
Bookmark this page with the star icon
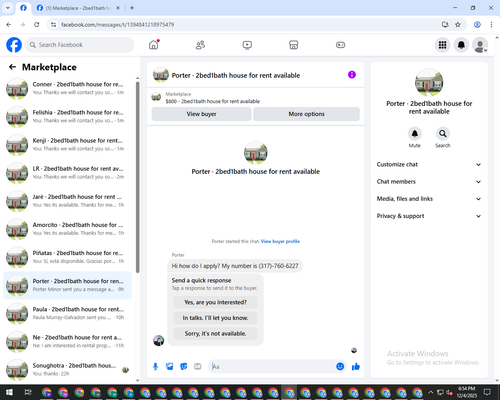pyautogui.click(x=458, y=25)
